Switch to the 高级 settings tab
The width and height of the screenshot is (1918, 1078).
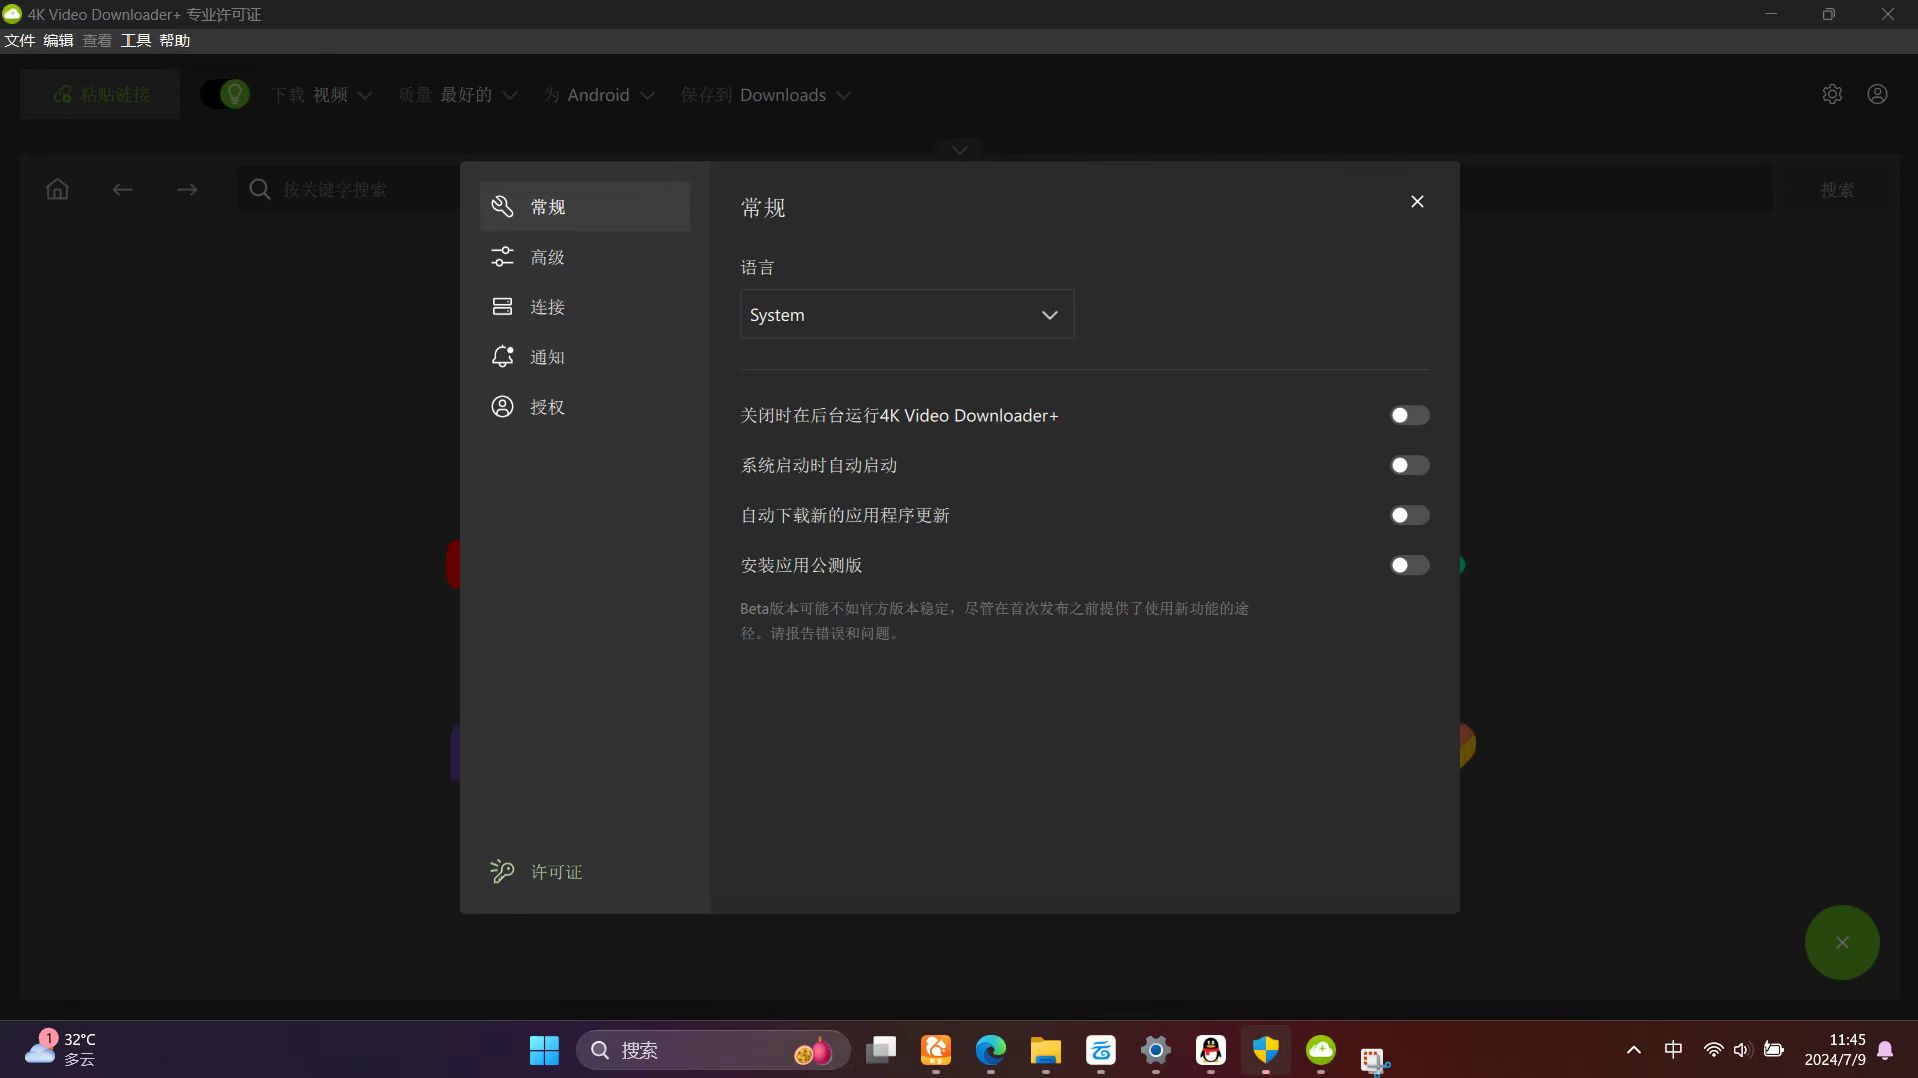click(547, 256)
